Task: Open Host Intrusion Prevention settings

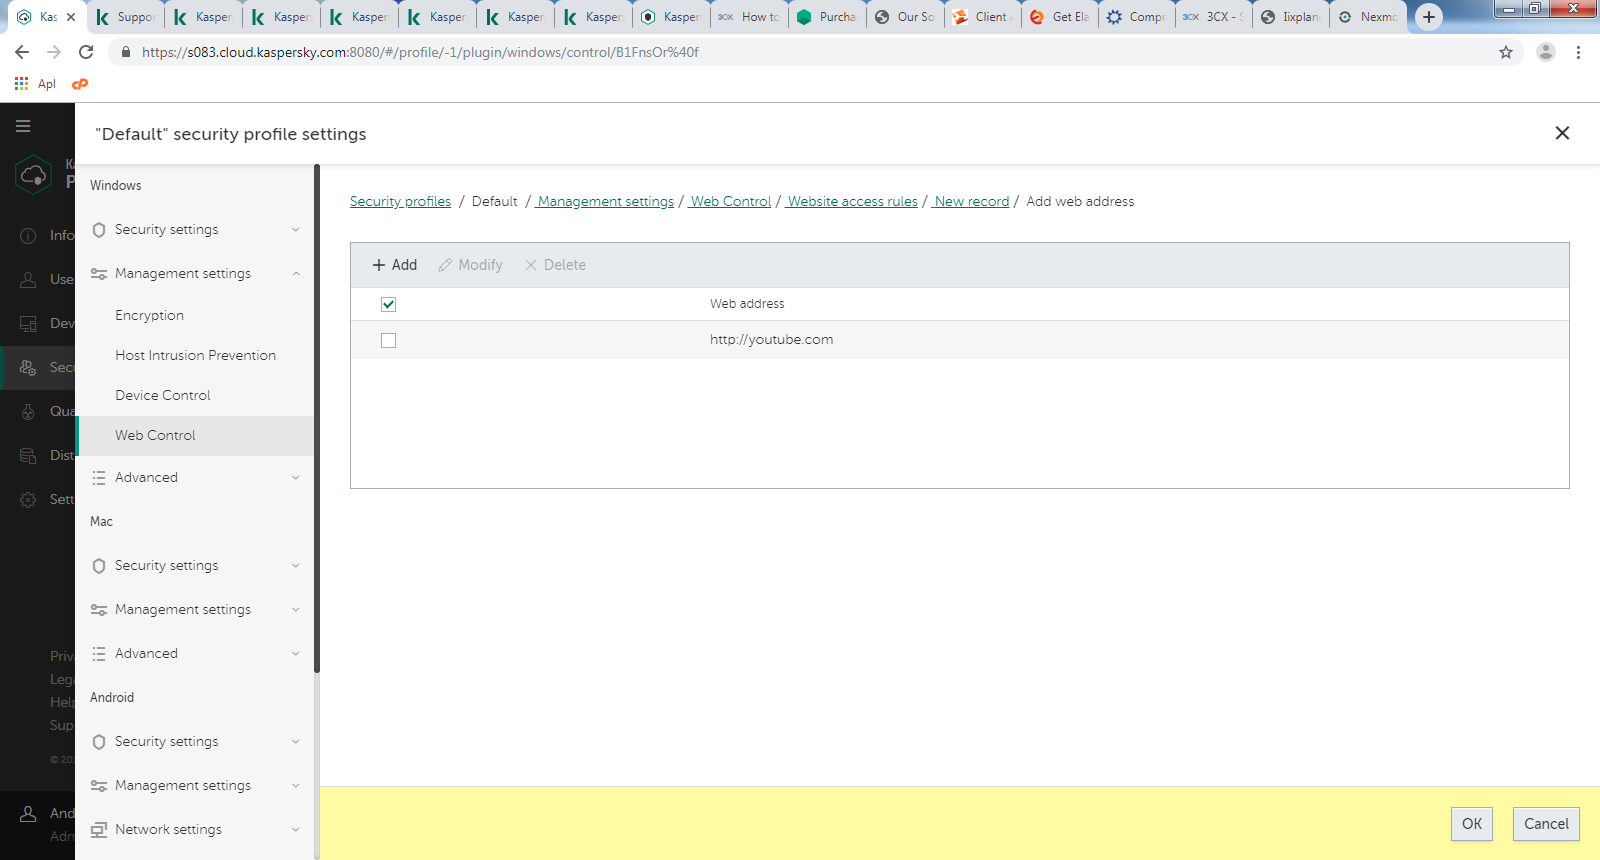Action: coord(195,356)
